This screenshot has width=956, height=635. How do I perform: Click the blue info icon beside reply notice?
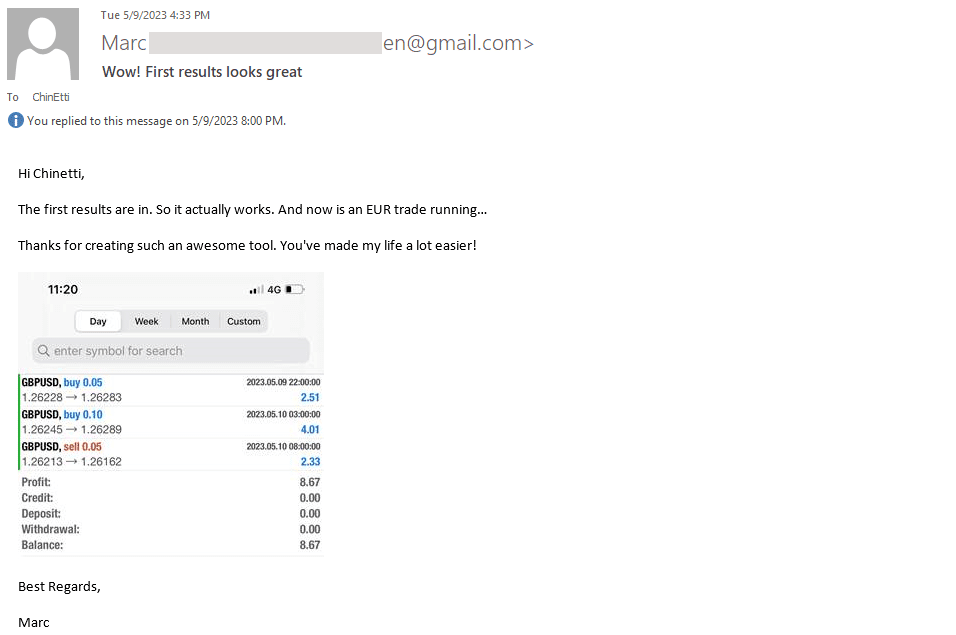point(15,121)
